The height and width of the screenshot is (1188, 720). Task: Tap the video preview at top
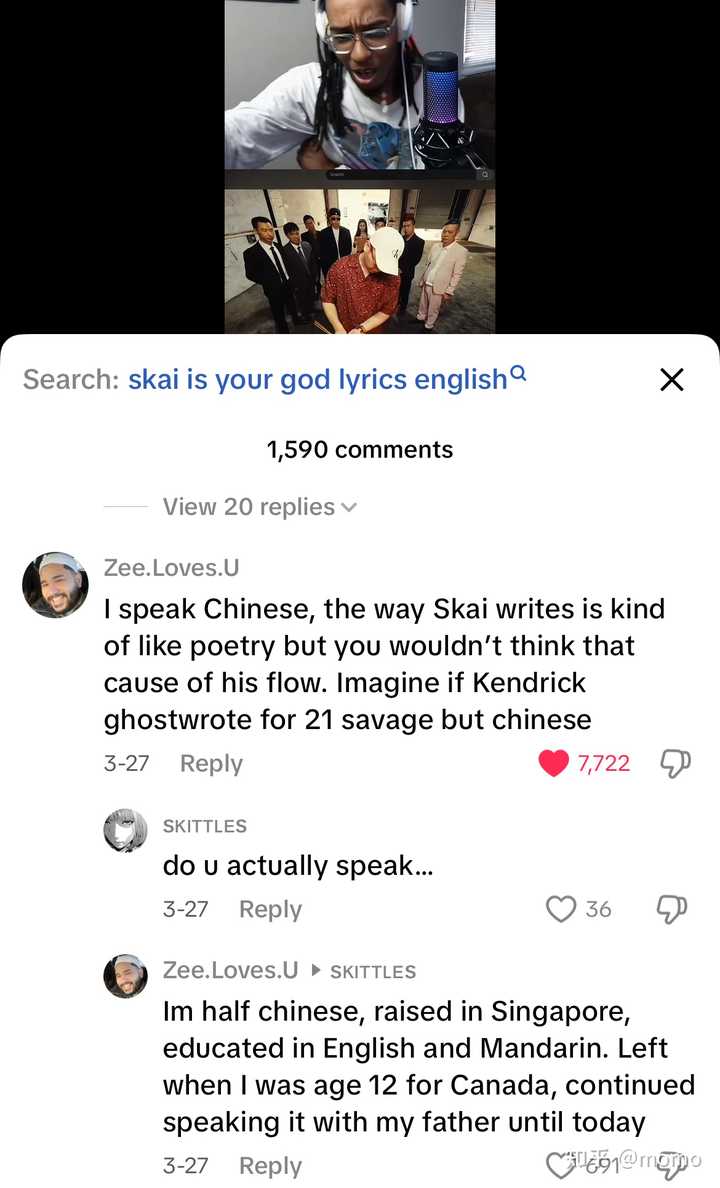pyautogui.click(x=360, y=167)
